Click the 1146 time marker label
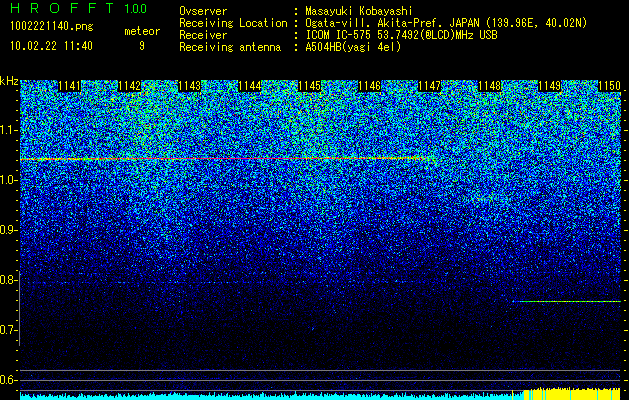This screenshot has width=629, height=400. tap(369, 86)
